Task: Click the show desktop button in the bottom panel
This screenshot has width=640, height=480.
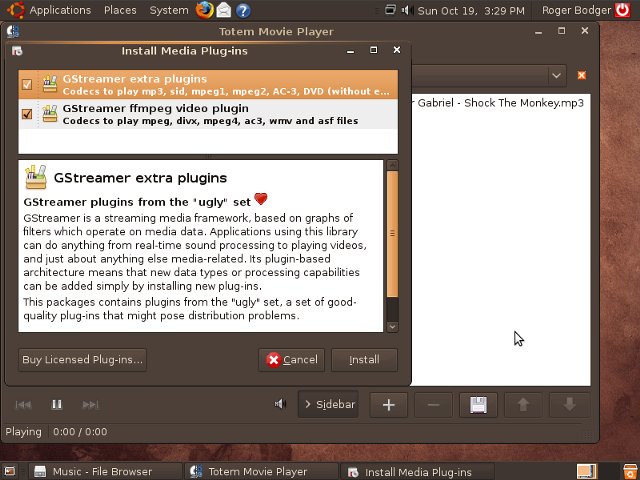Action: (10, 472)
